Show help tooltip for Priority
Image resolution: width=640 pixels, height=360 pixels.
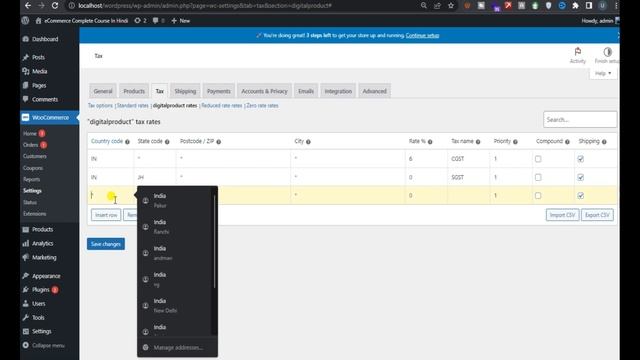pyautogui.click(x=515, y=142)
